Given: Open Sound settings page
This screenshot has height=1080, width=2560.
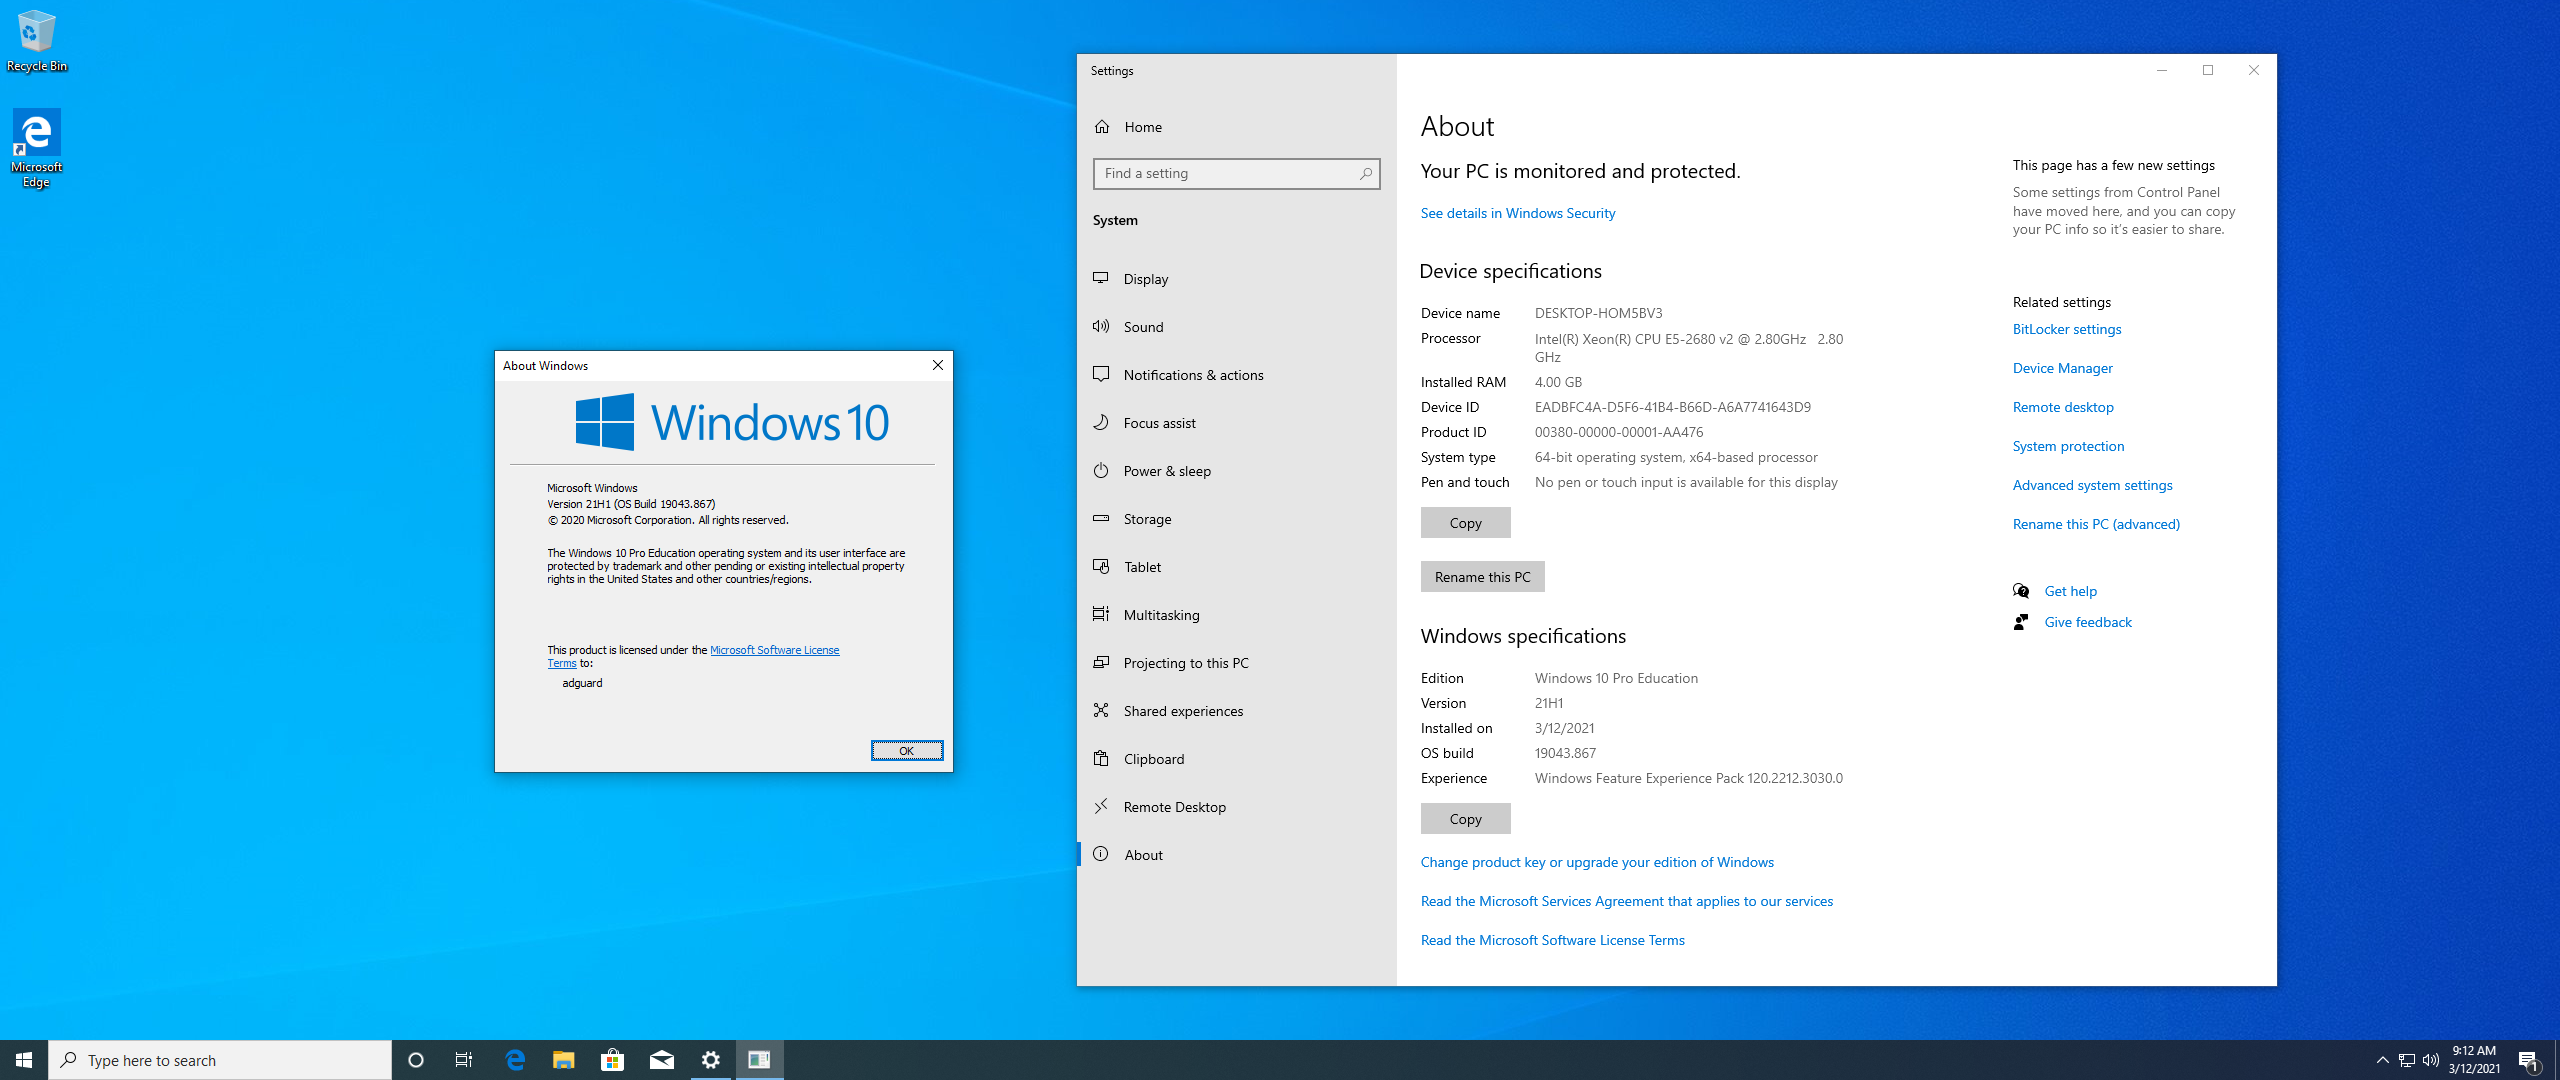Looking at the screenshot, I should pyautogui.click(x=1236, y=327).
